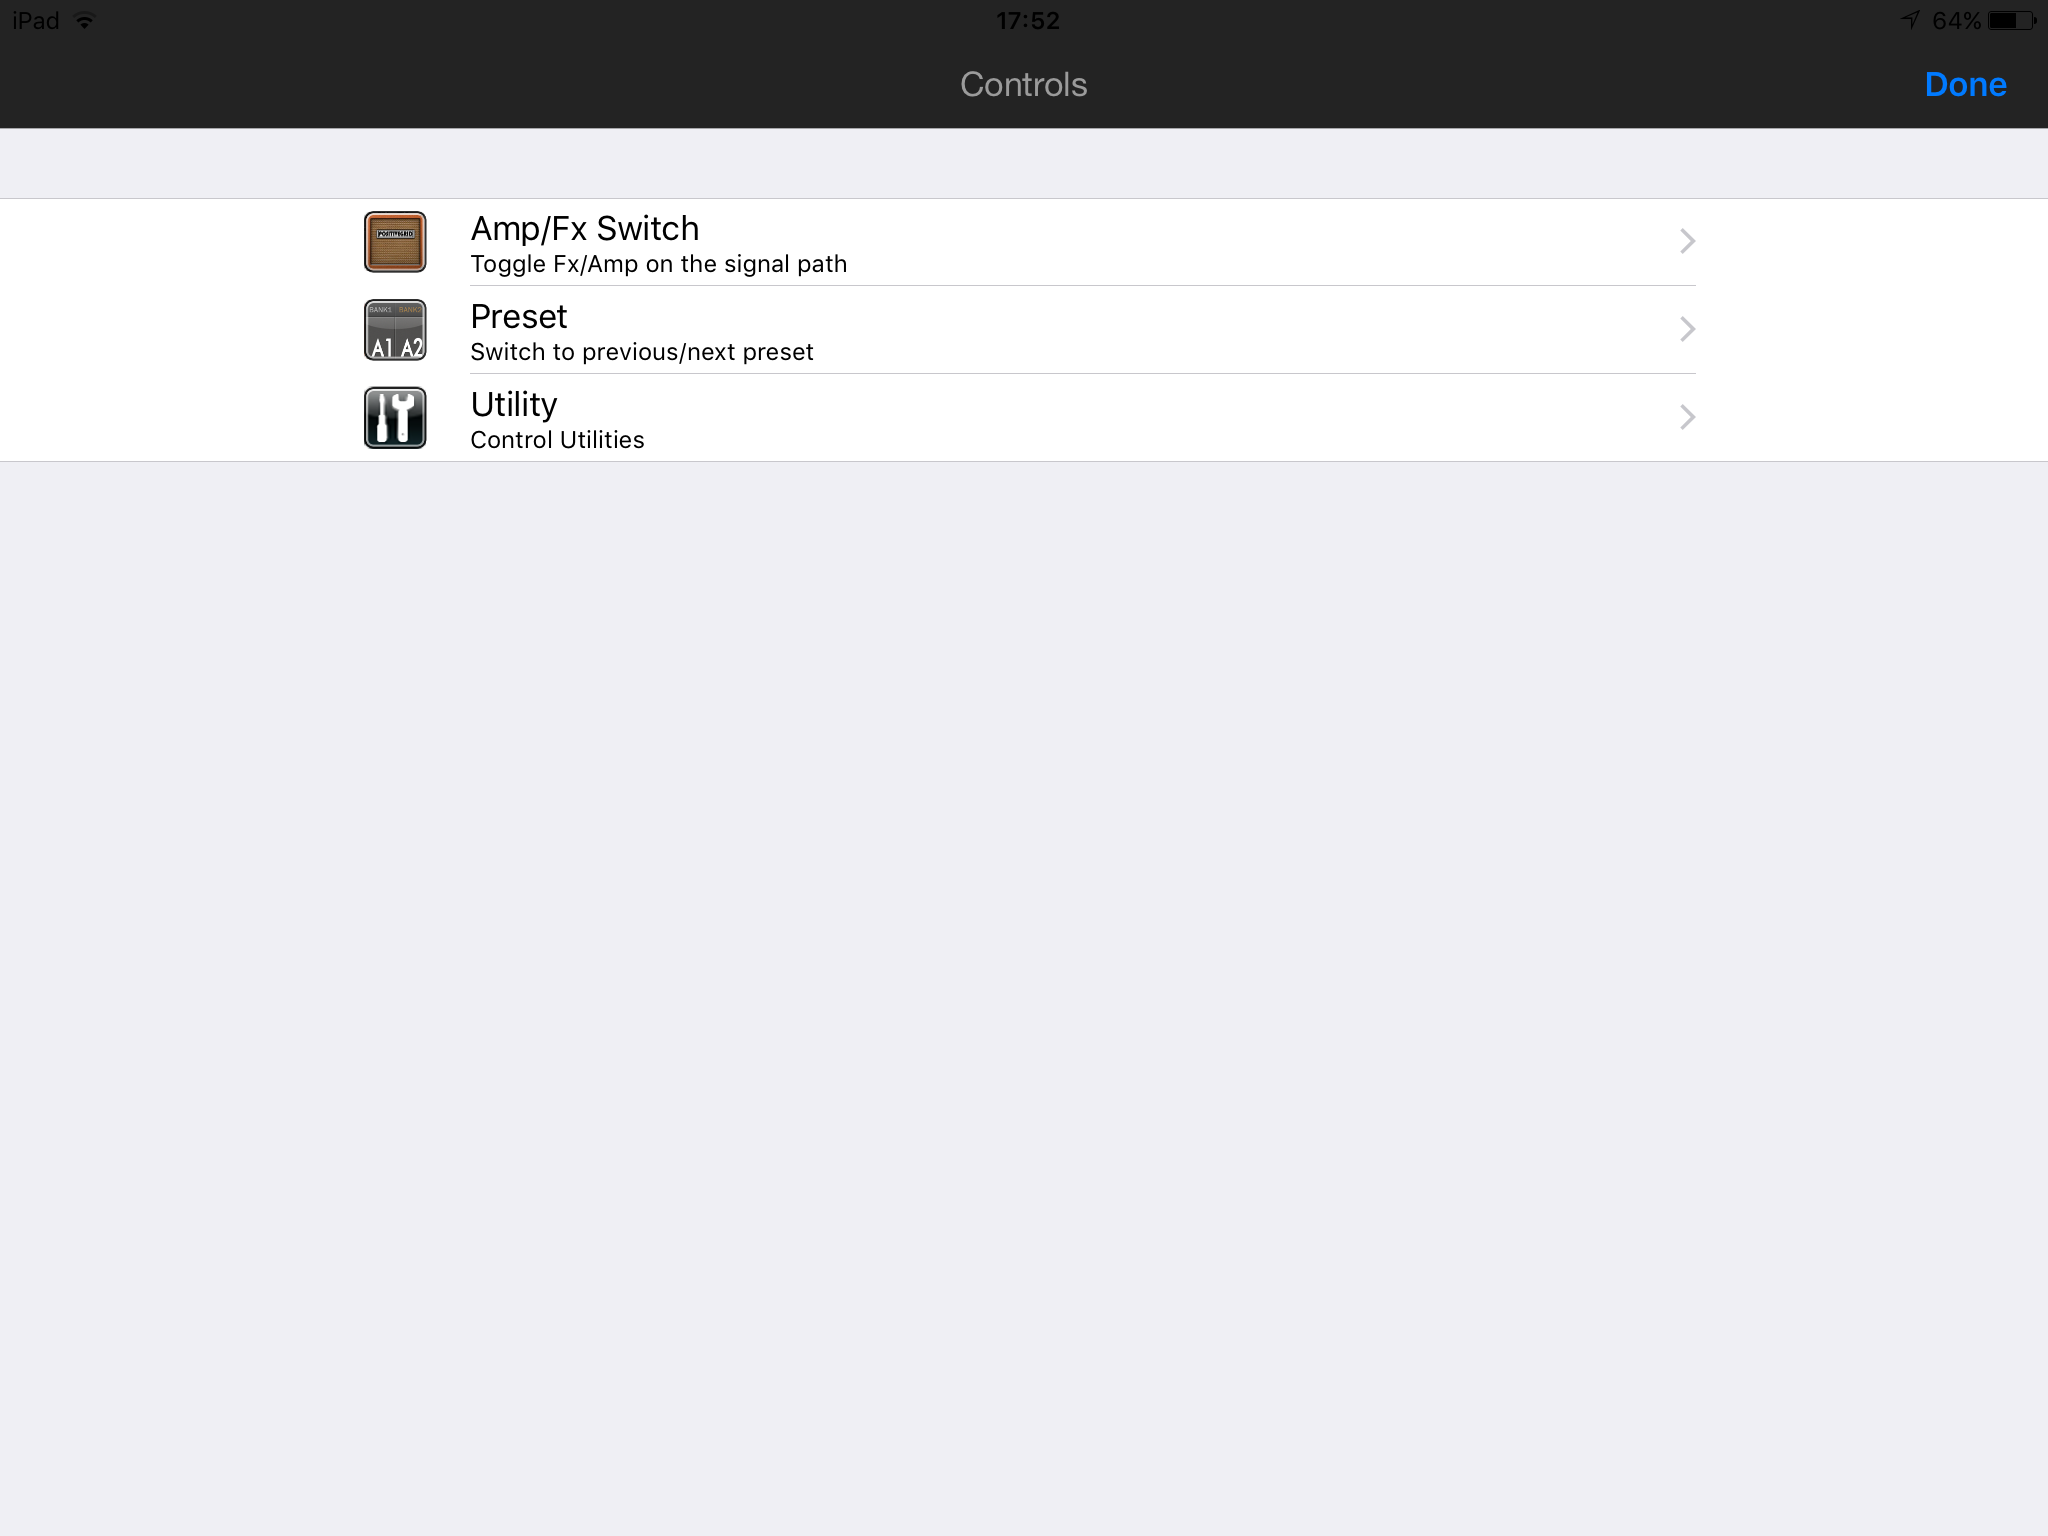Viewport: 2048px width, 1536px height.
Task: Tap the battery indicator icon
Action: coord(2012,21)
